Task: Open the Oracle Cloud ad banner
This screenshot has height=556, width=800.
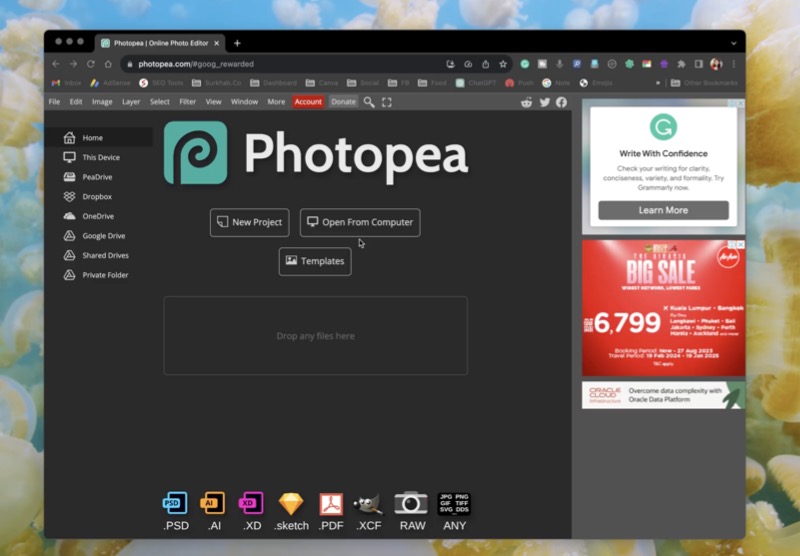Action: [x=663, y=395]
